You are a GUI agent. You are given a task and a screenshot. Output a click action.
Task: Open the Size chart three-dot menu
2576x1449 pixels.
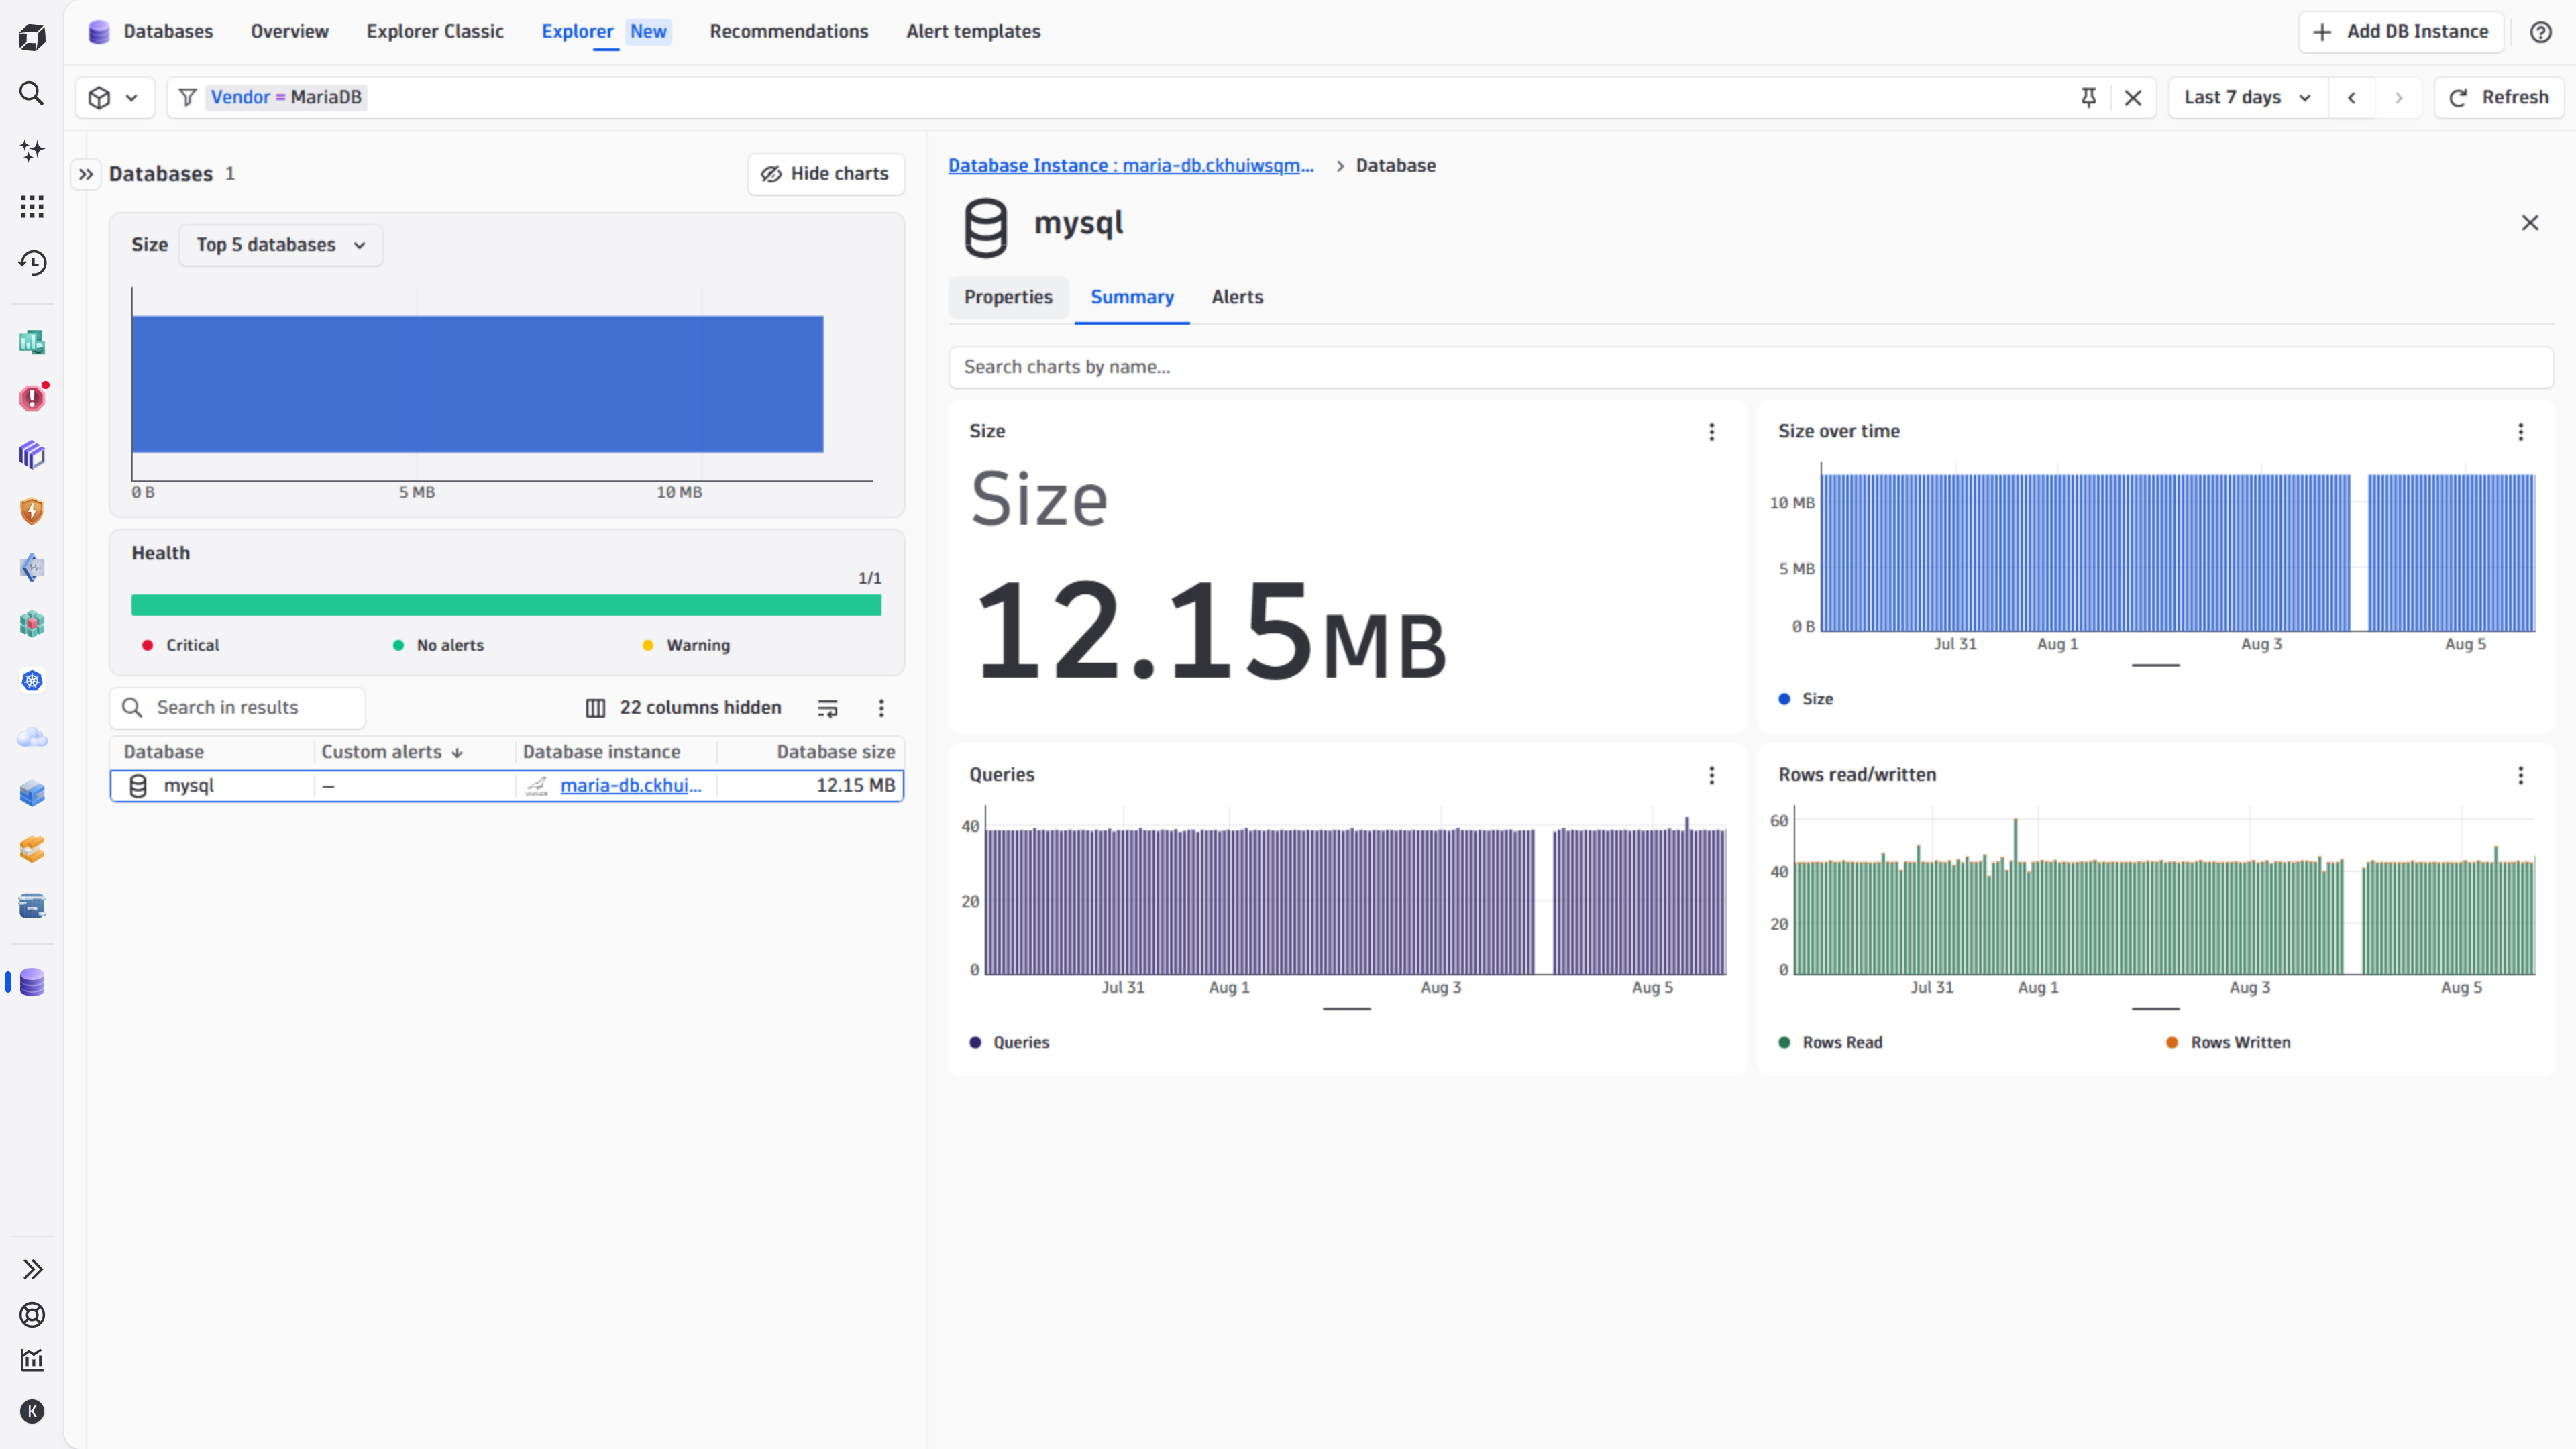pyautogui.click(x=1712, y=431)
